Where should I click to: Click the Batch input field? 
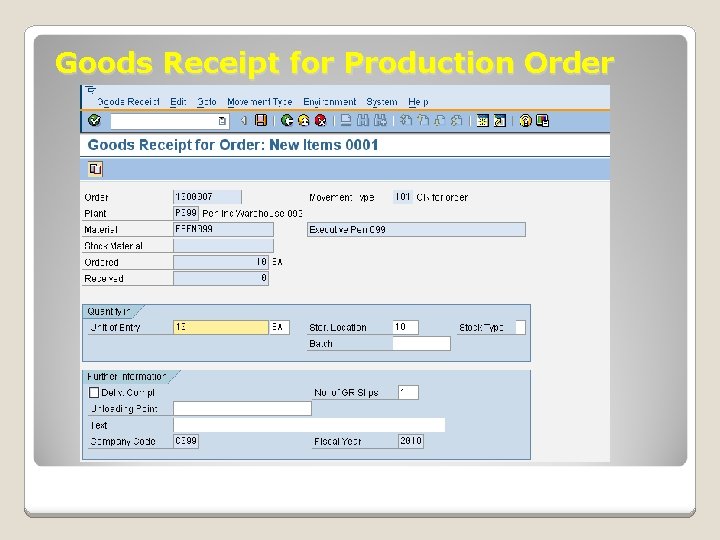422,343
